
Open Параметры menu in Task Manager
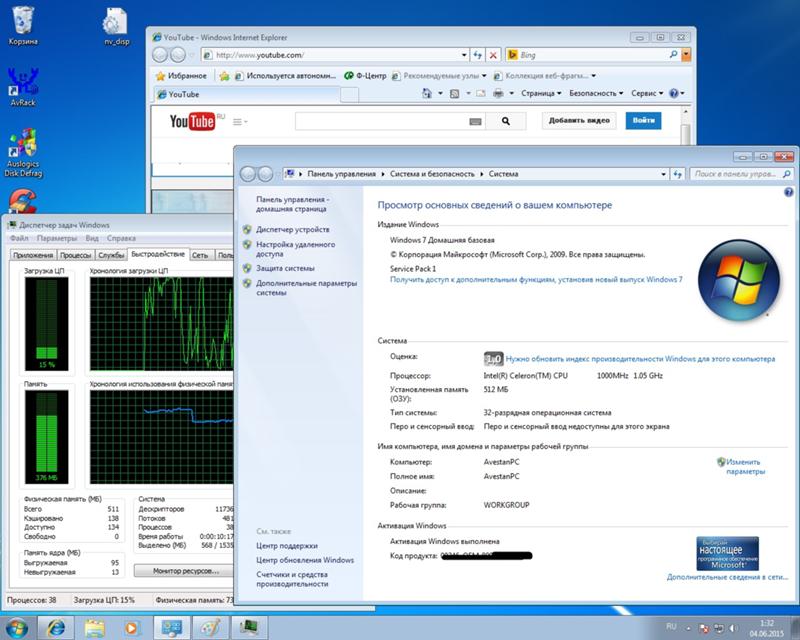[x=57, y=238]
